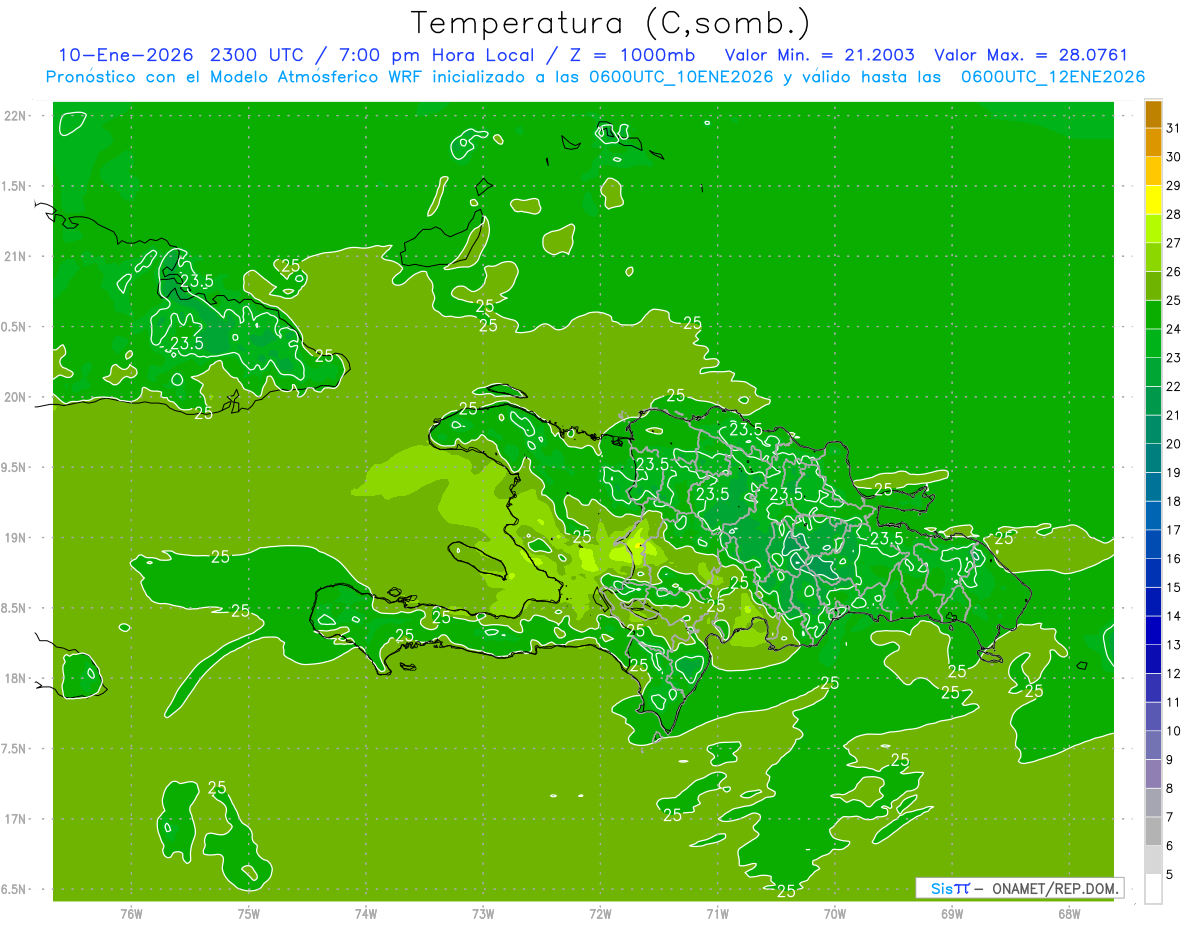Click the "21N" latitude label

[16, 257]
